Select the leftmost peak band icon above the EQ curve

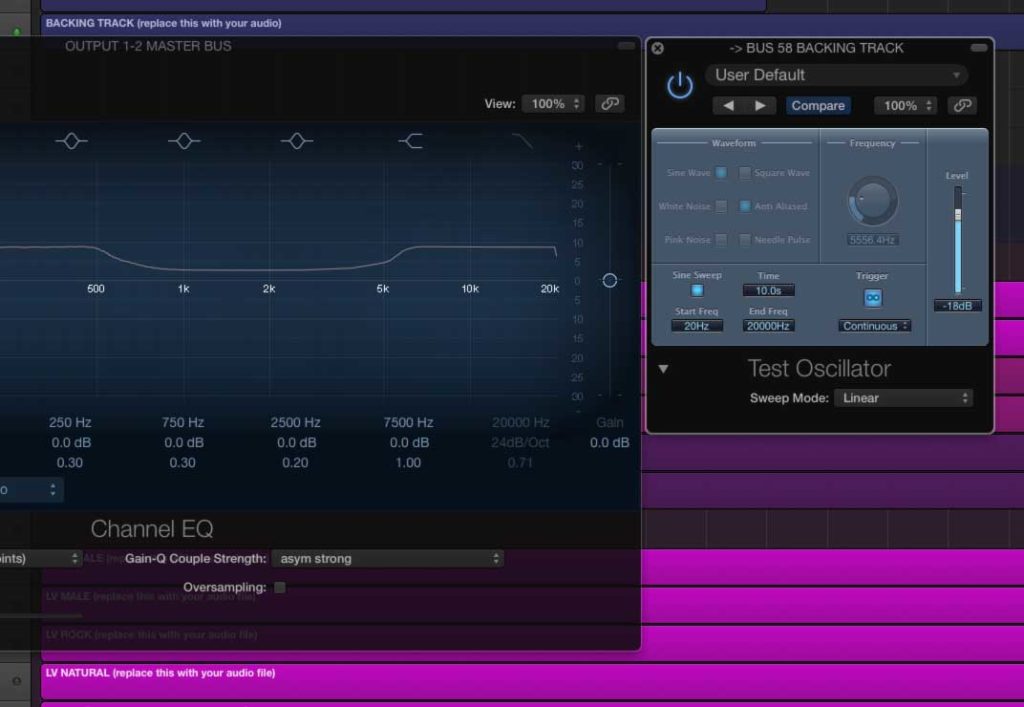point(71,140)
